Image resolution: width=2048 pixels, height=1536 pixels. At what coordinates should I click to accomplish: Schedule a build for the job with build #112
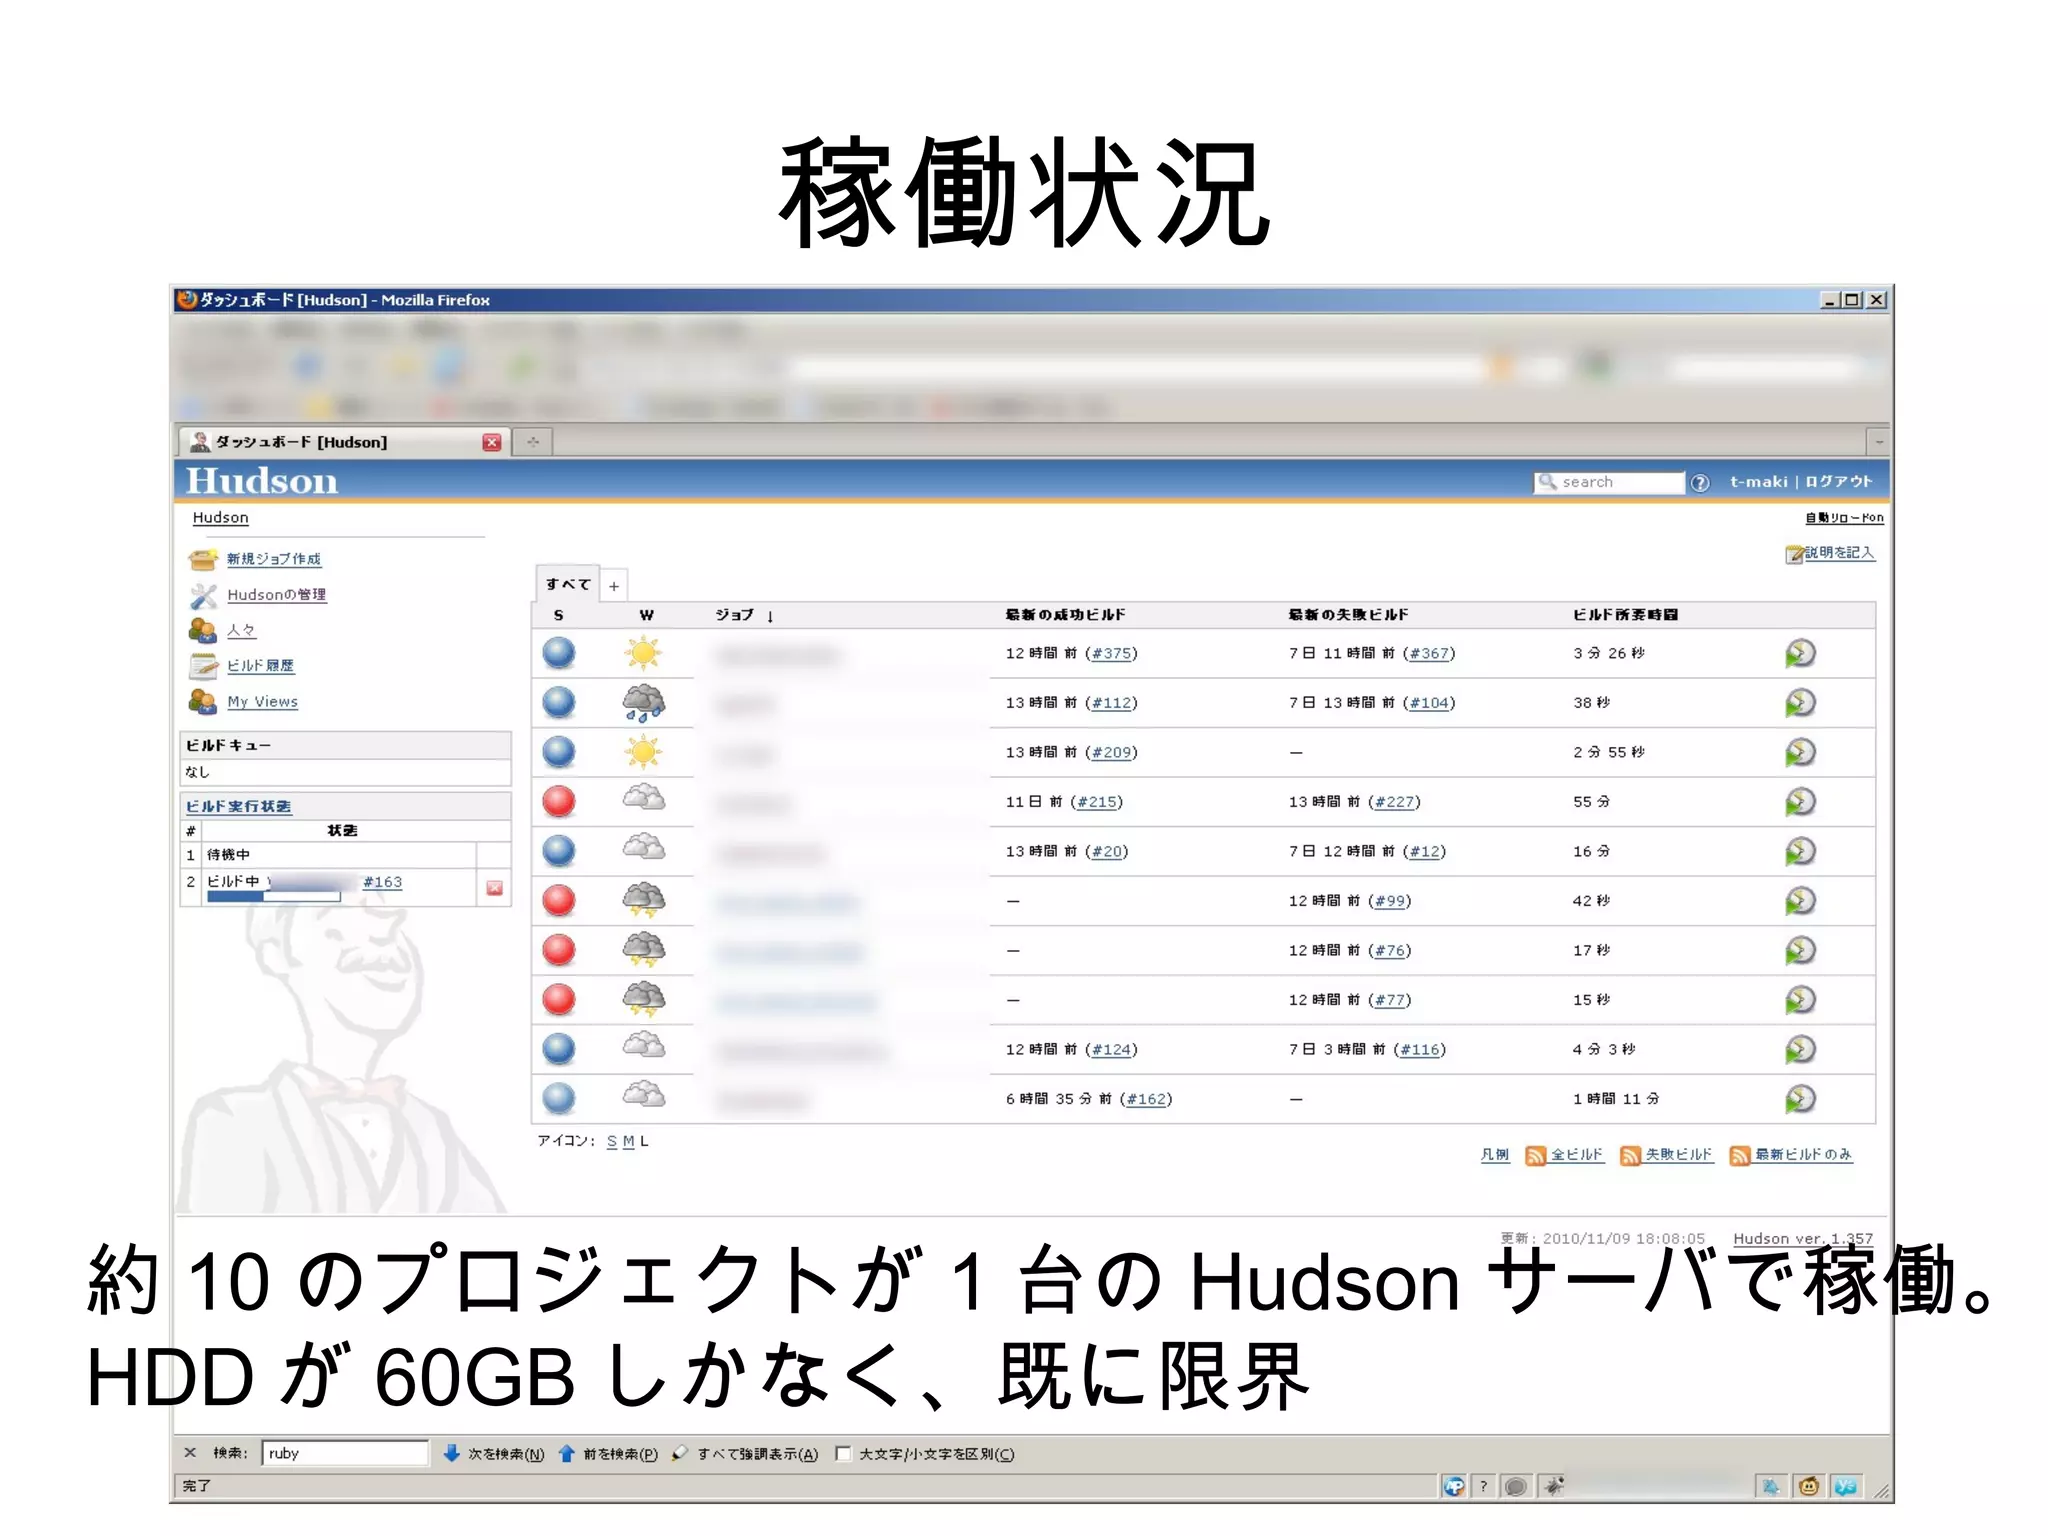(1800, 703)
